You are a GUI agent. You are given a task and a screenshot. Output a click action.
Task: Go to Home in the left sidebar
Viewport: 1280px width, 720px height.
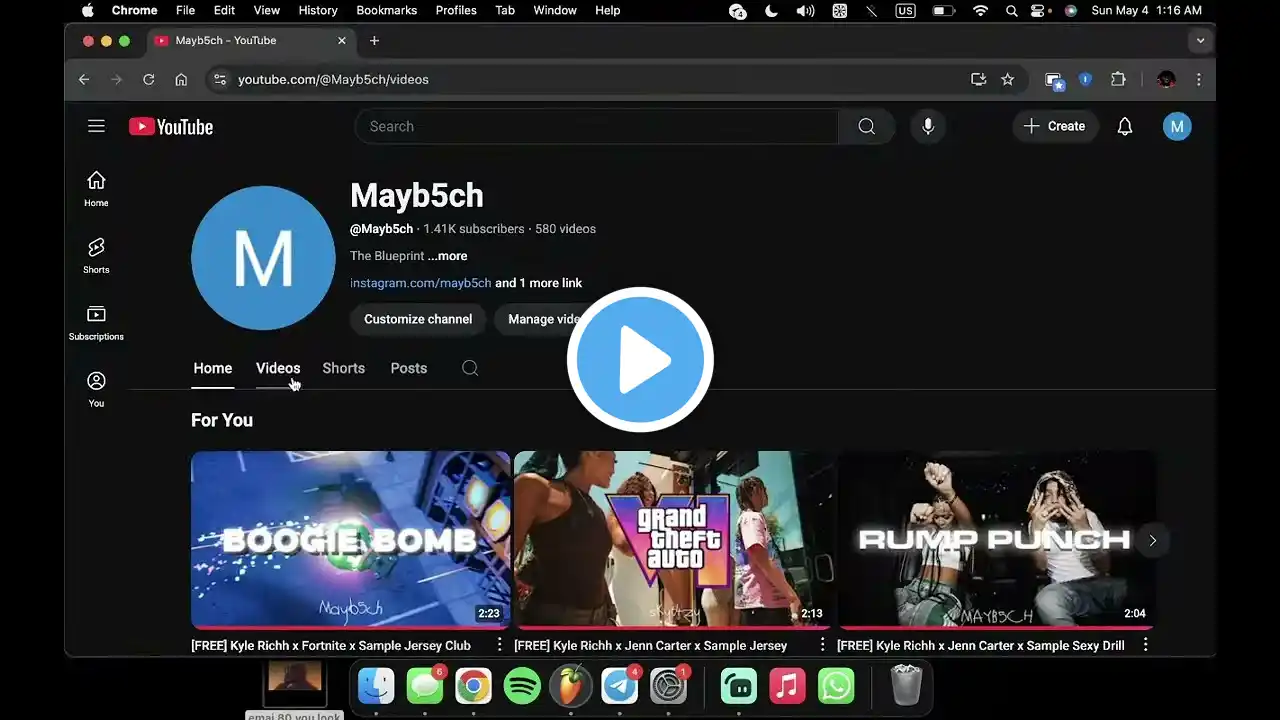tap(96, 188)
